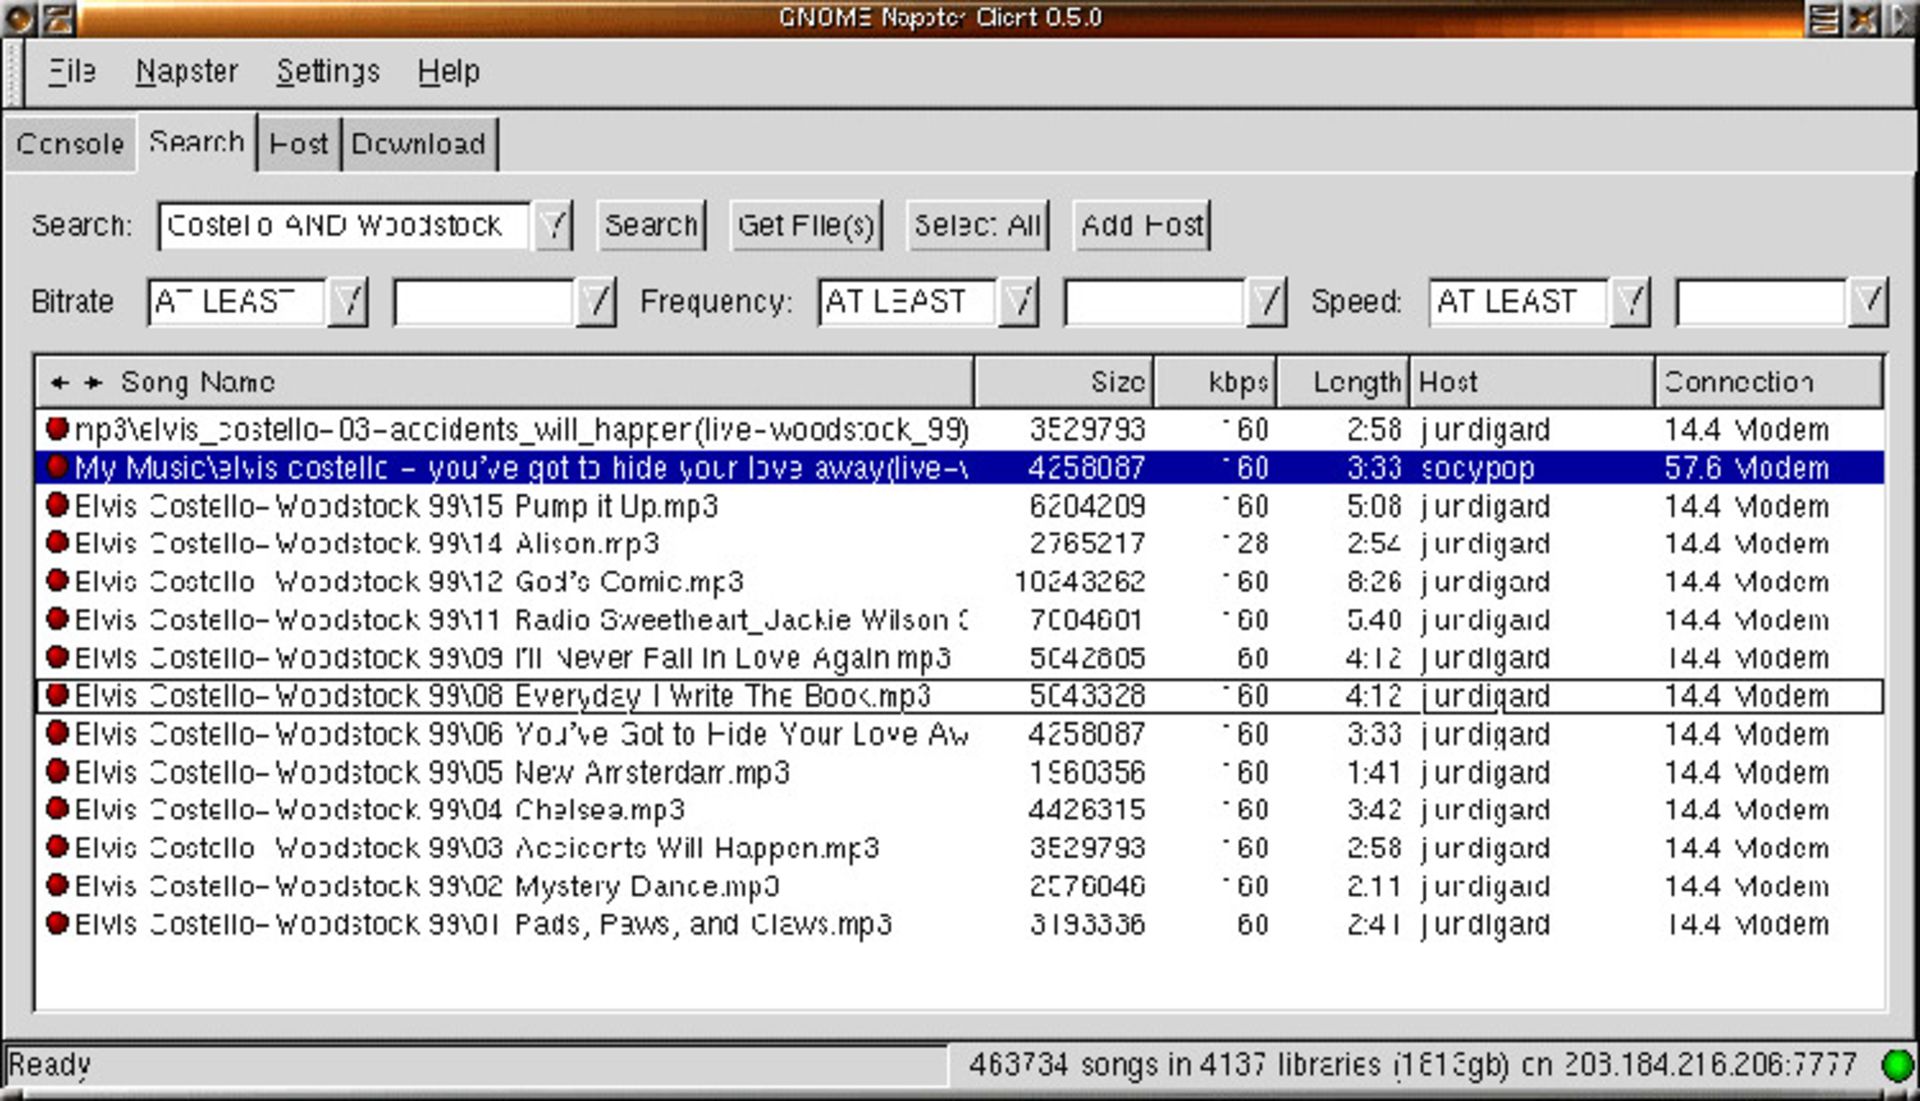Screen dimensions: 1920x1101
Task: Open the Bitrate value dropdown
Action: [596, 301]
